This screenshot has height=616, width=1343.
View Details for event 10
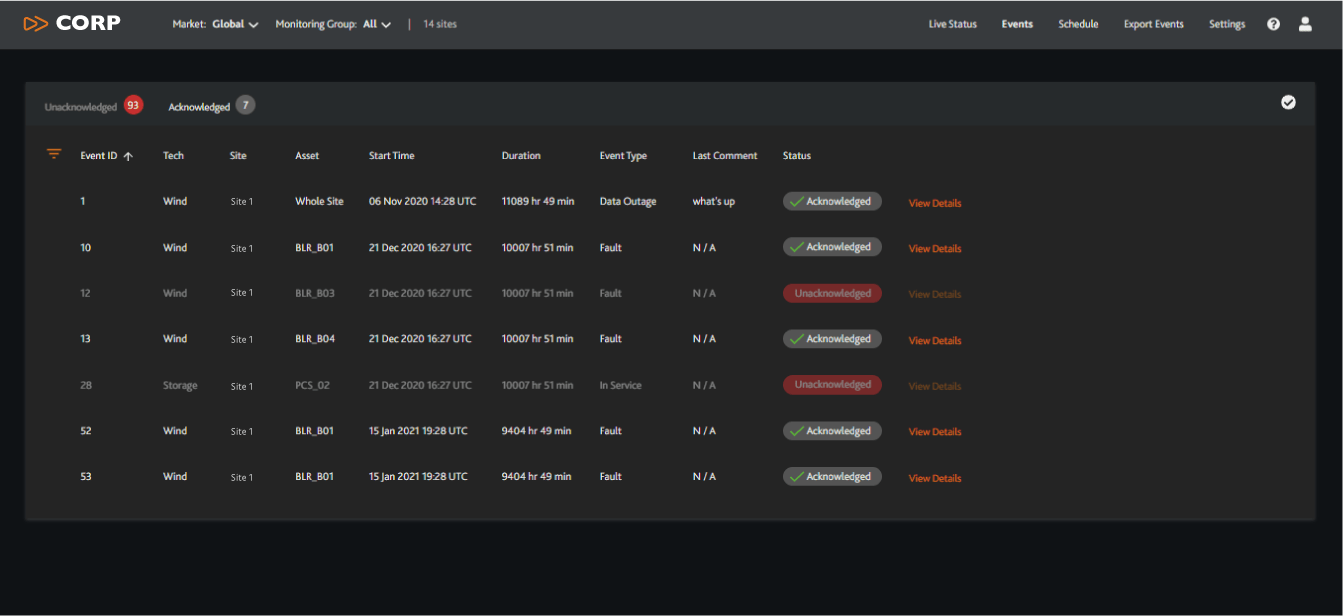click(935, 249)
